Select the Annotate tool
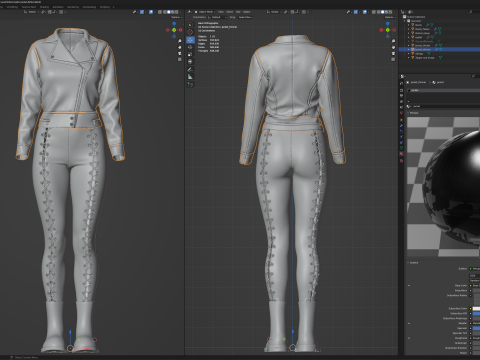Image resolution: width=480 pixels, height=360 pixels. [x=190, y=70]
